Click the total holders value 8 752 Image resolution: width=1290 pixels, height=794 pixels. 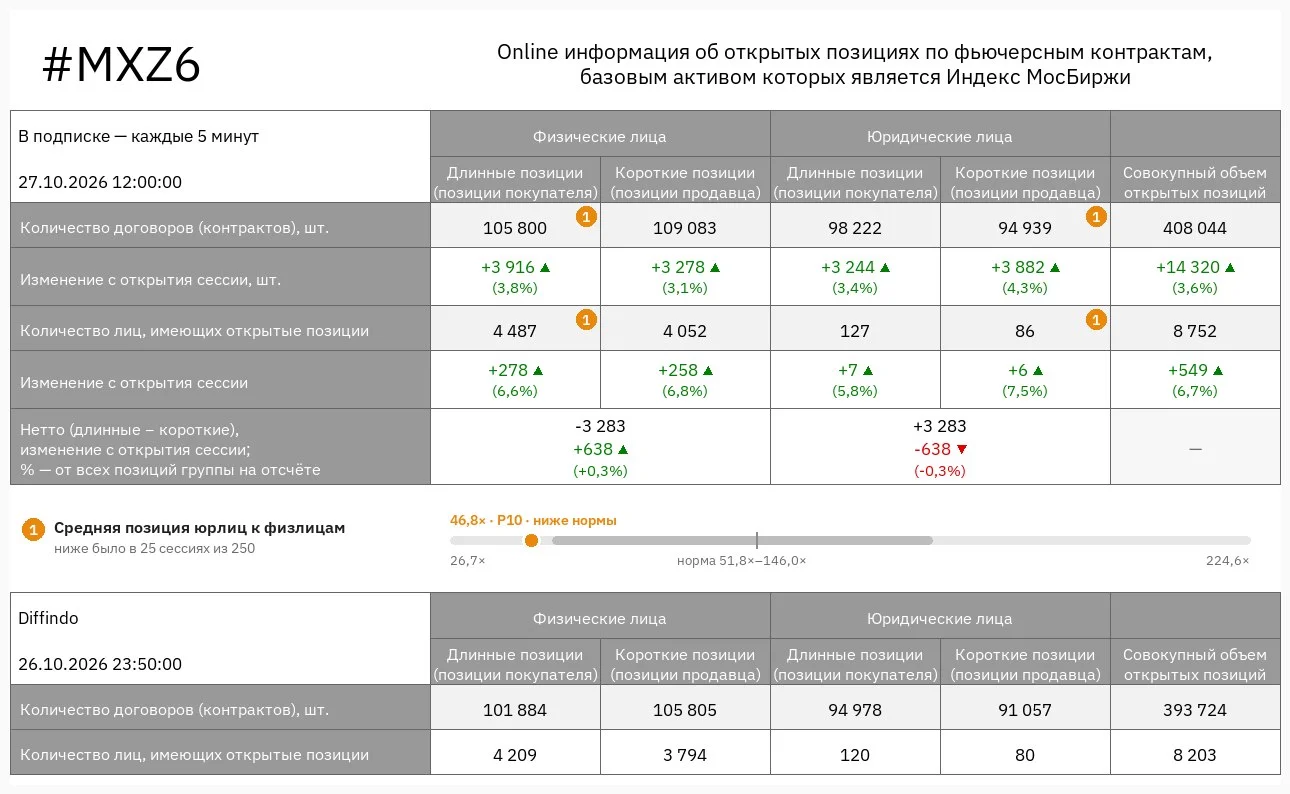[1195, 331]
